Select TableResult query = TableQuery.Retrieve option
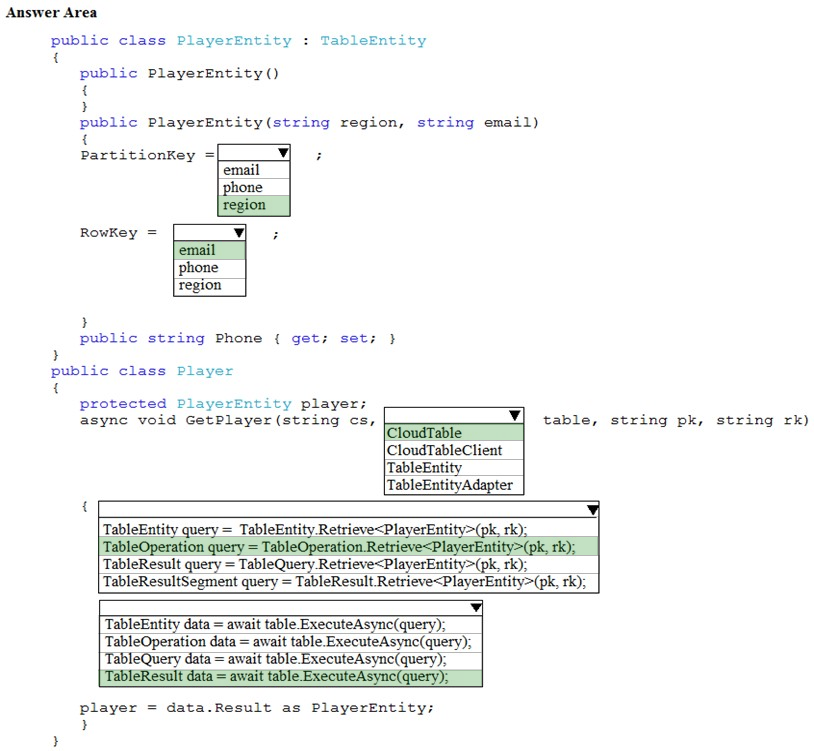Image resolution: width=814 pixels, height=751 pixels. click(x=349, y=564)
